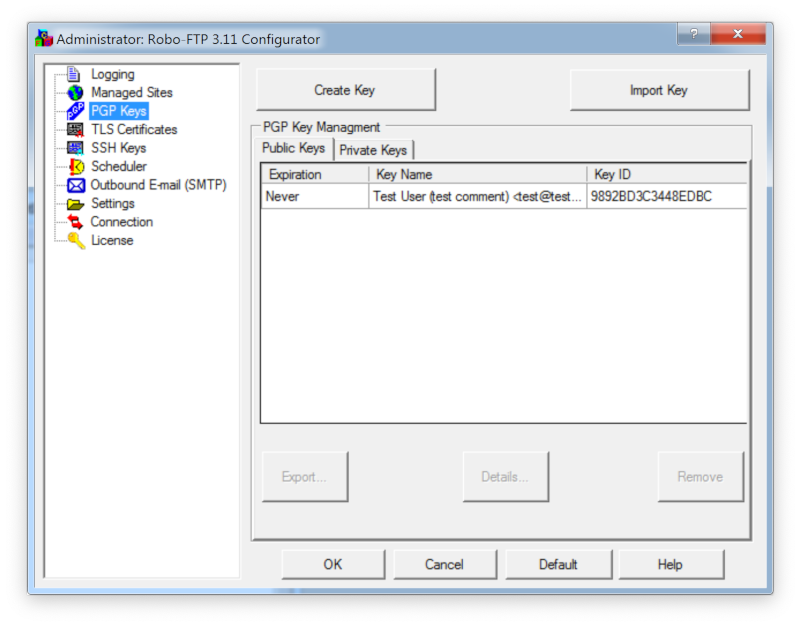Click the TLS Certificates icon
Viewport: 800px width, 626px height.
click(75, 129)
